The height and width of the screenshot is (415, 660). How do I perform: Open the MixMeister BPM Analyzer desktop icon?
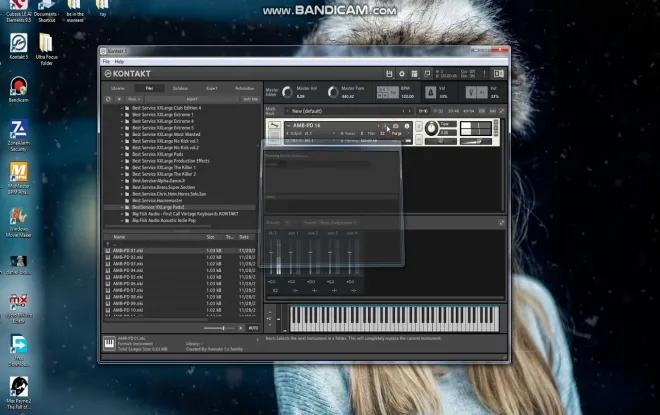(x=19, y=178)
